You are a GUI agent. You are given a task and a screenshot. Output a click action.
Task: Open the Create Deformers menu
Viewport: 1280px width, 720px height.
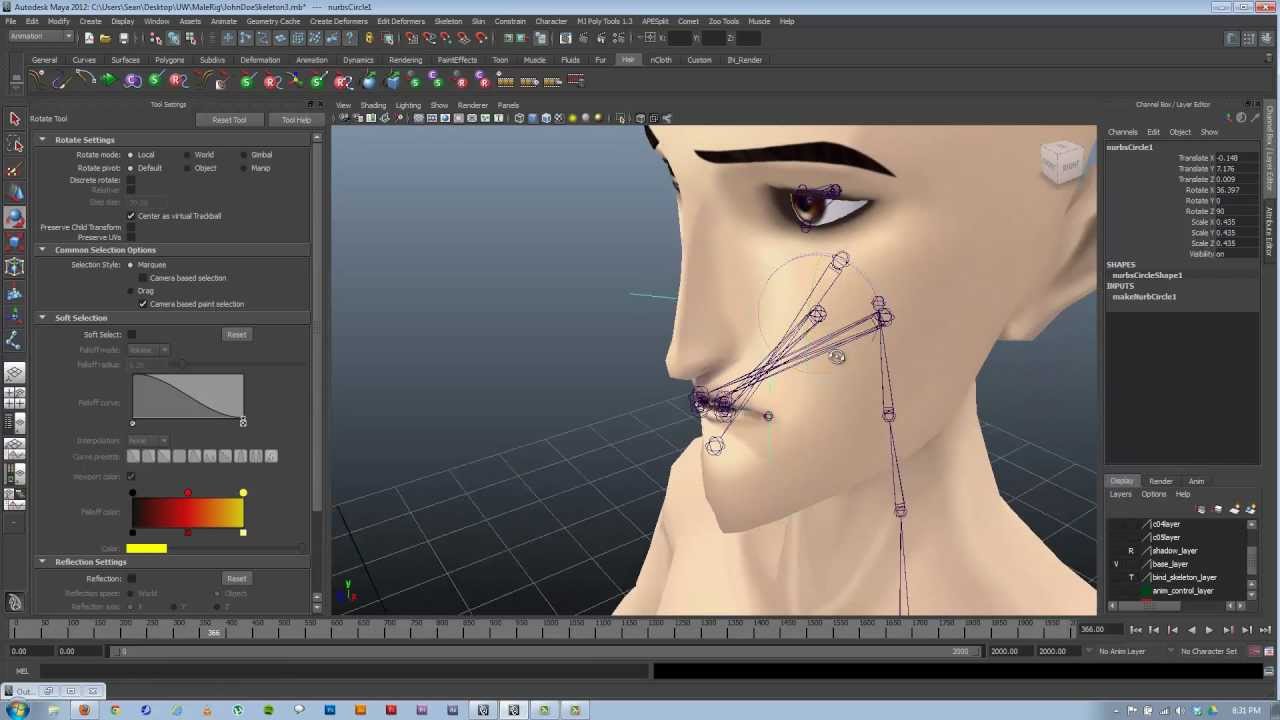pos(338,21)
